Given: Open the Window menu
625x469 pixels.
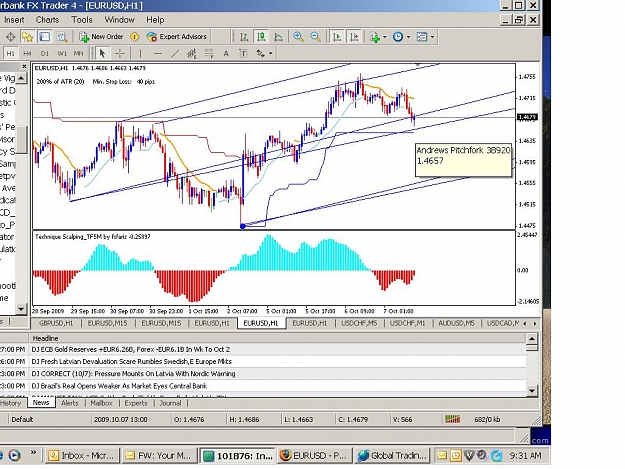Looking at the screenshot, I should coord(119,20).
